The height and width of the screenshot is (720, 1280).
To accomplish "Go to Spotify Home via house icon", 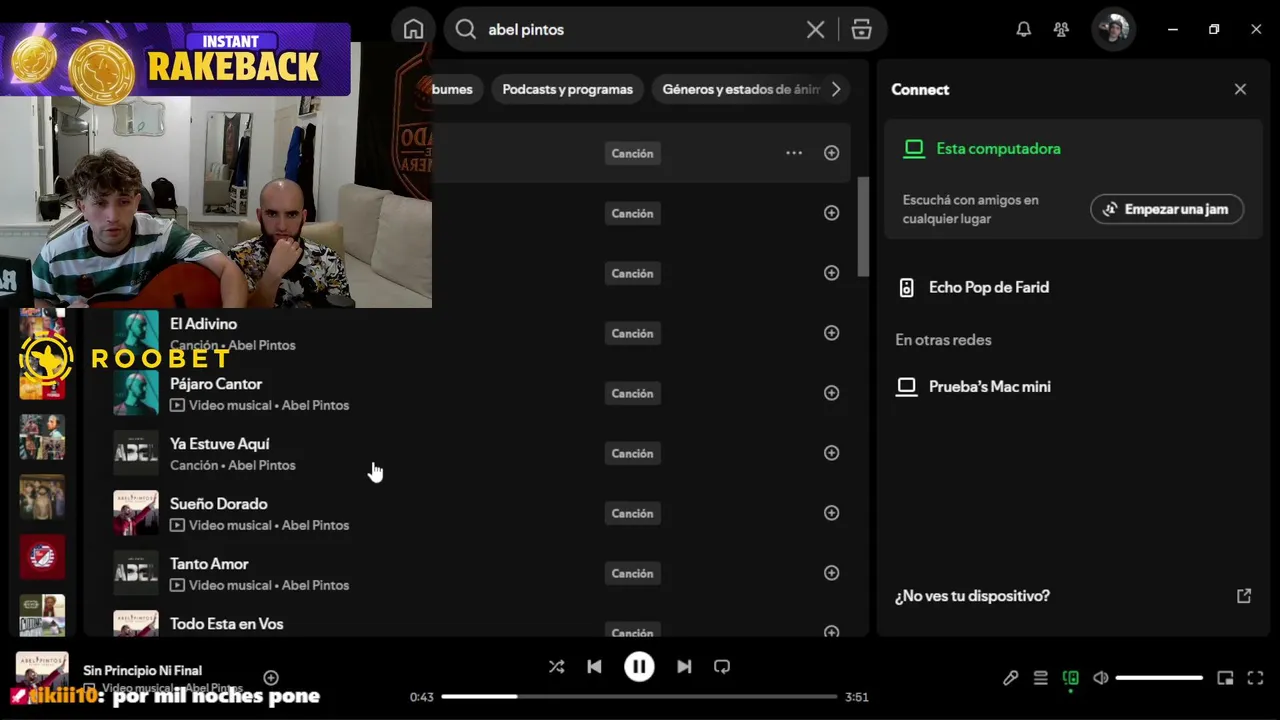I will (414, 30).
